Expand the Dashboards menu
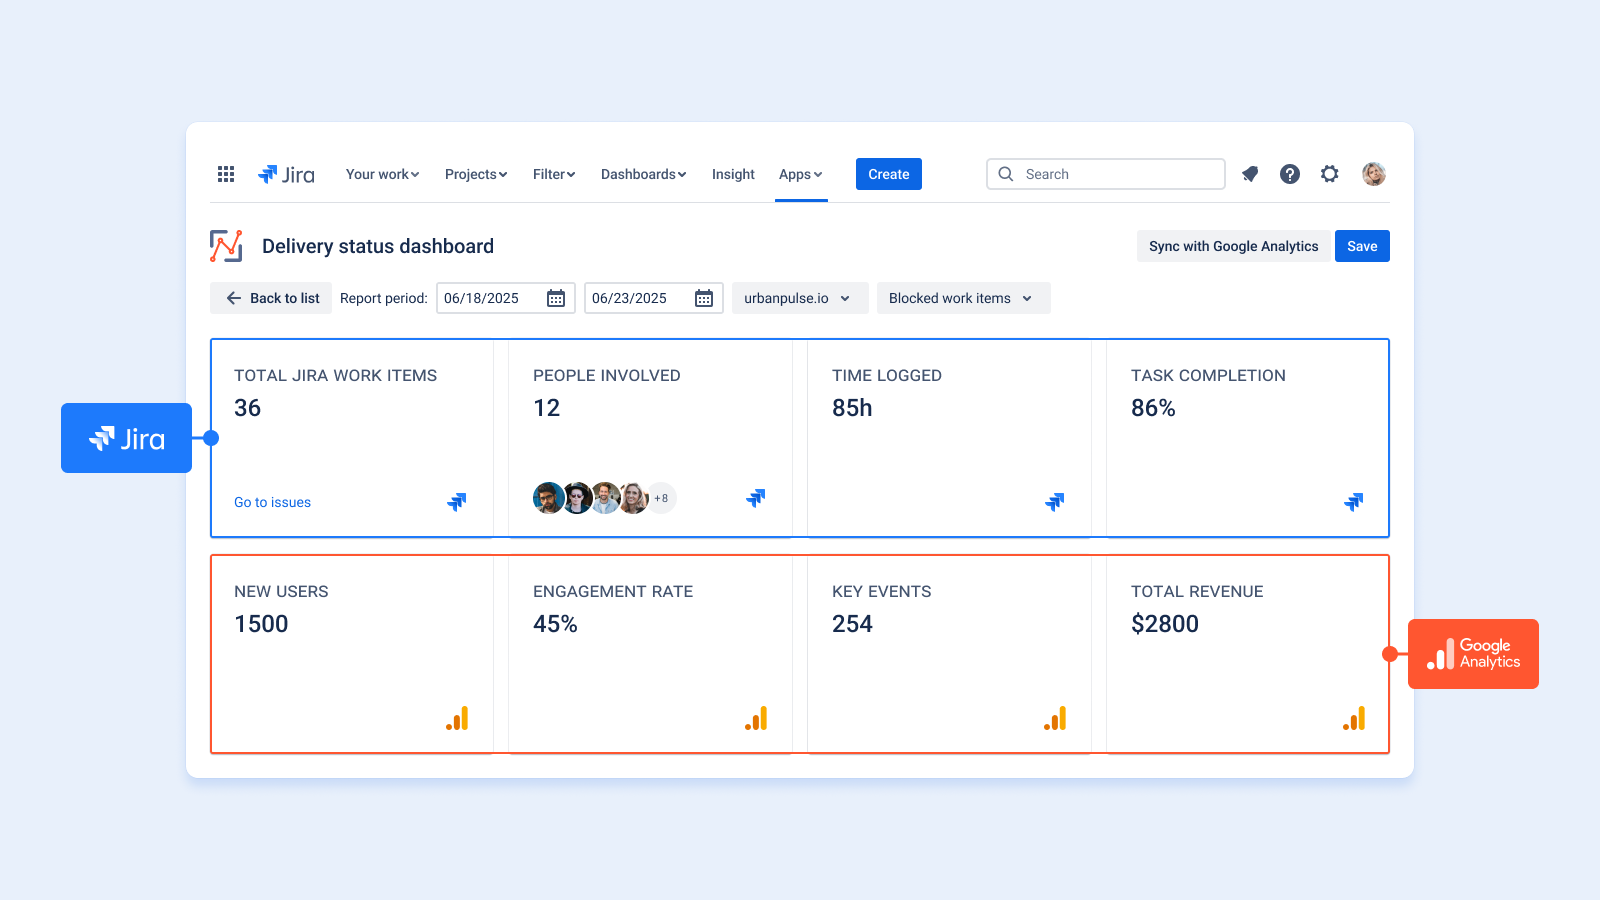Image resolution: width=1600 pixels, height=900 pixels. pyautogui.click(x=643, y=174)
